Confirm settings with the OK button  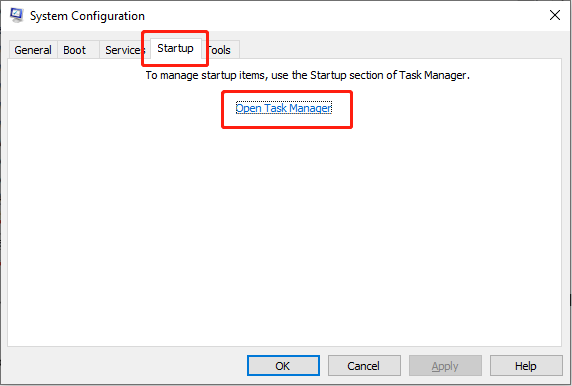click(283, 366)
